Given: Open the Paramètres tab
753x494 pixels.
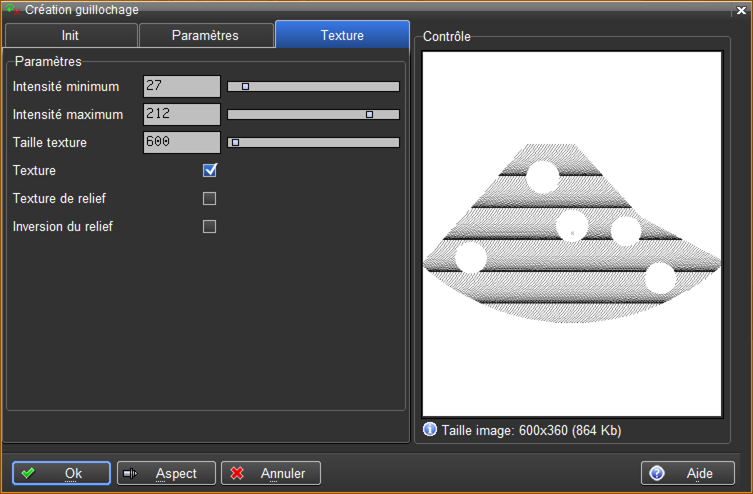Looking at the screenshot, I should coord(206,36).
